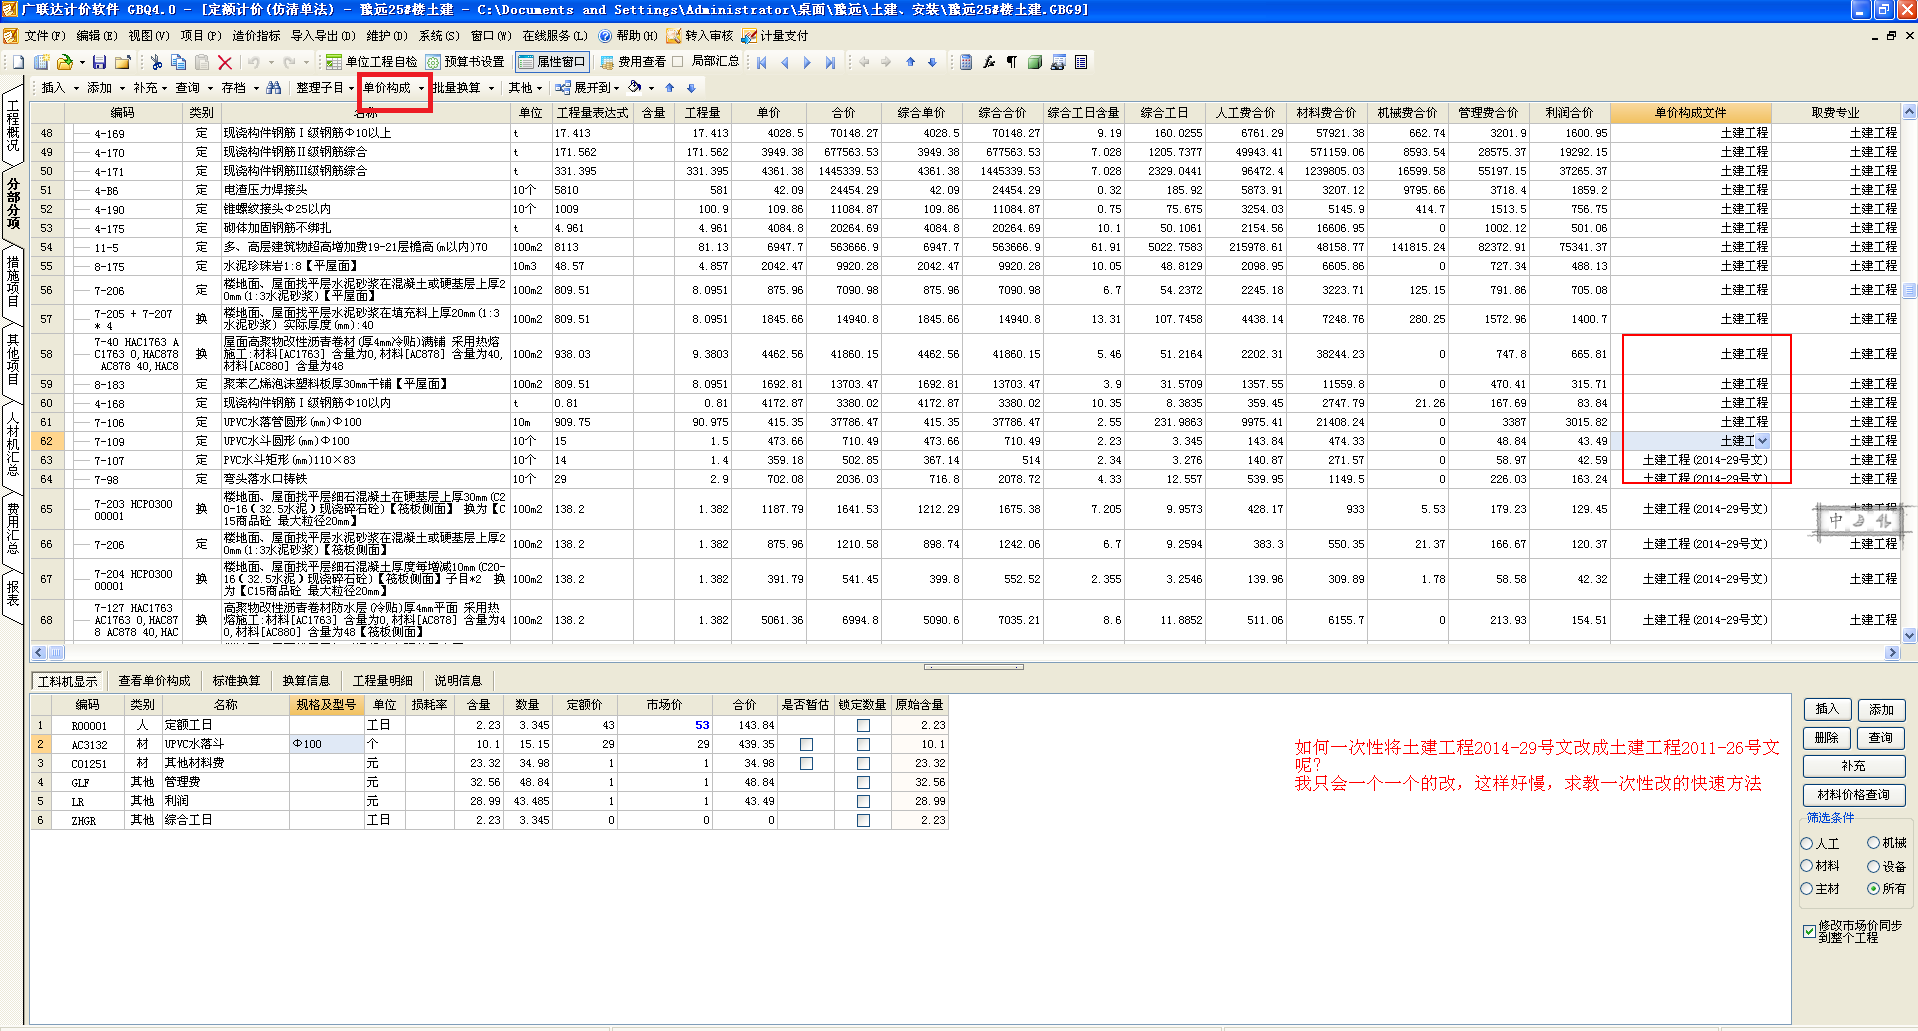Toggle the 局部汇总 checkbox
The height and width of the screenshot is (1031, 1918).
(x=678, y=62)
